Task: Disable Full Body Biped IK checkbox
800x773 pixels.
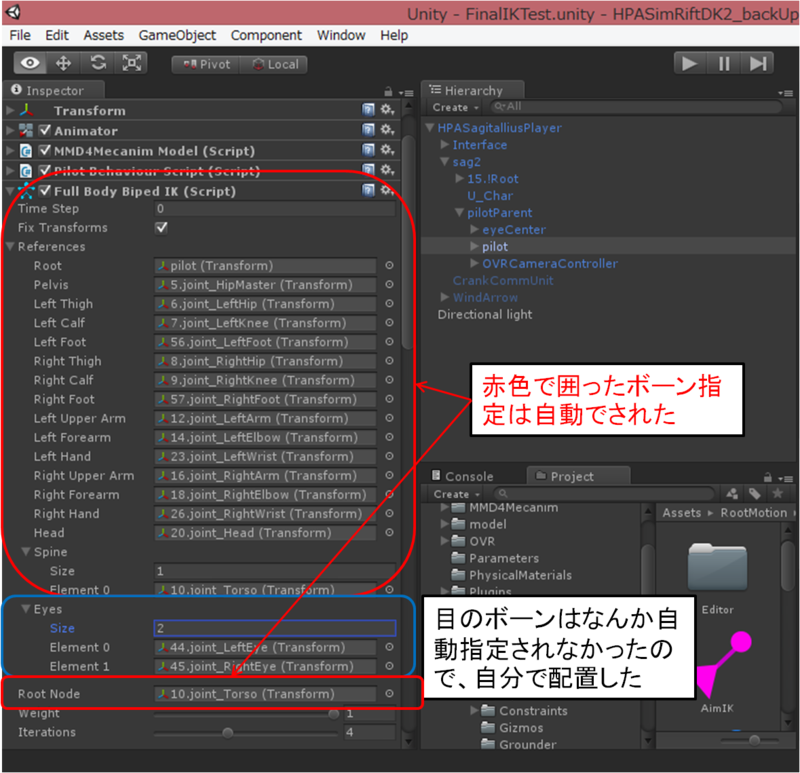Action: 45,190
